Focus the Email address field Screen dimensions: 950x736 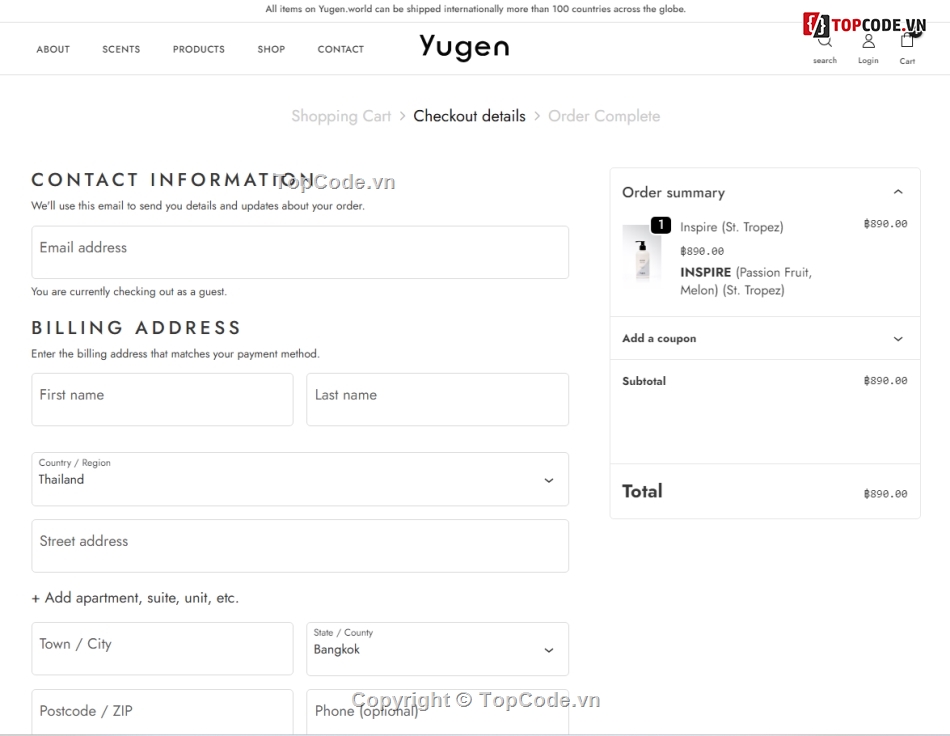[x=300, y=253]
